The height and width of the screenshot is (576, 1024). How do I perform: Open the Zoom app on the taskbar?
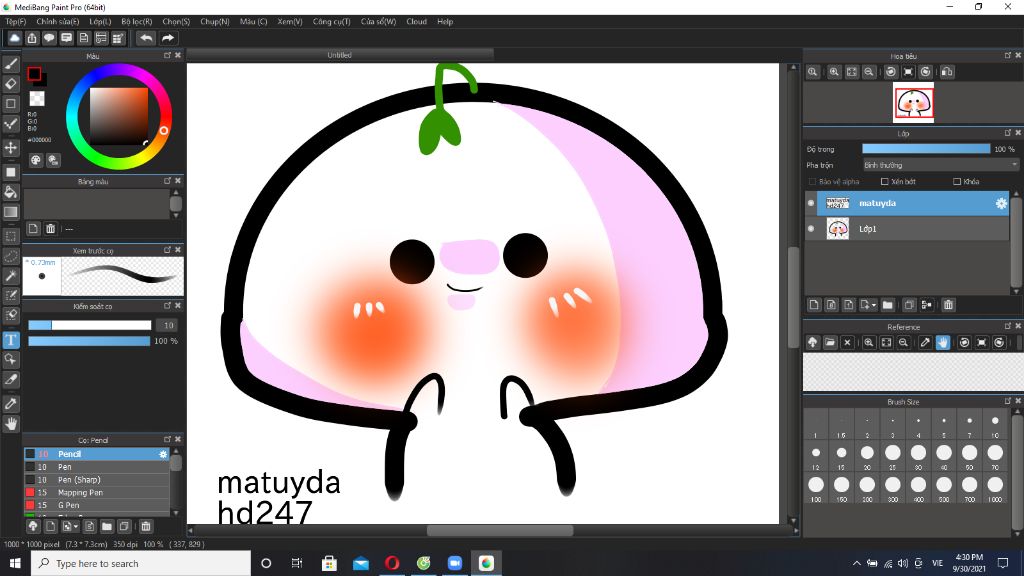click(455, 563)
